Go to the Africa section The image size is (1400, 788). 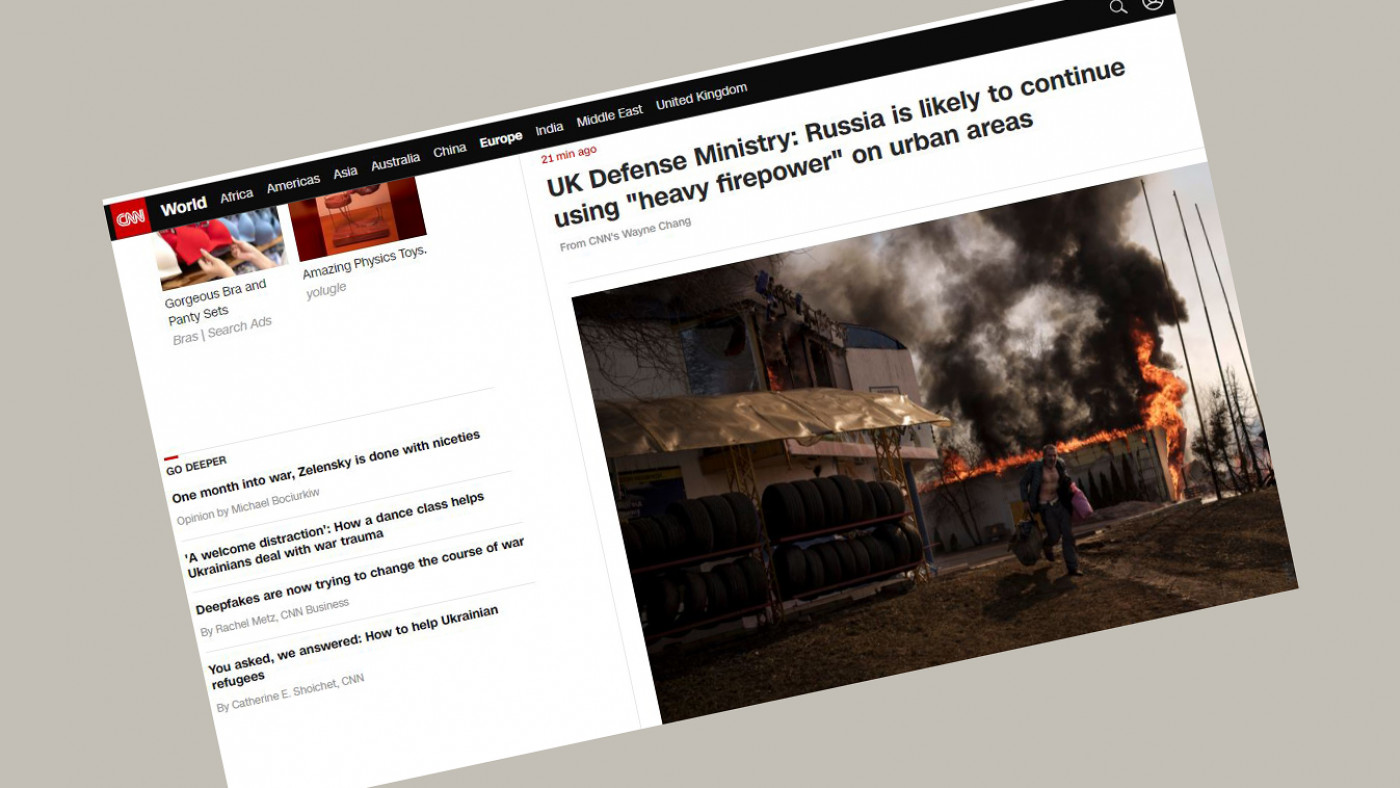click(237, 195)
